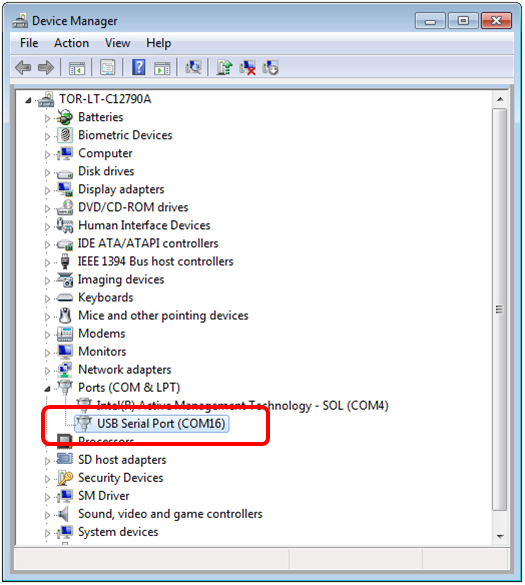Expand the Computer category arrow
Screen dimensions: 525x585
[47, 154]
